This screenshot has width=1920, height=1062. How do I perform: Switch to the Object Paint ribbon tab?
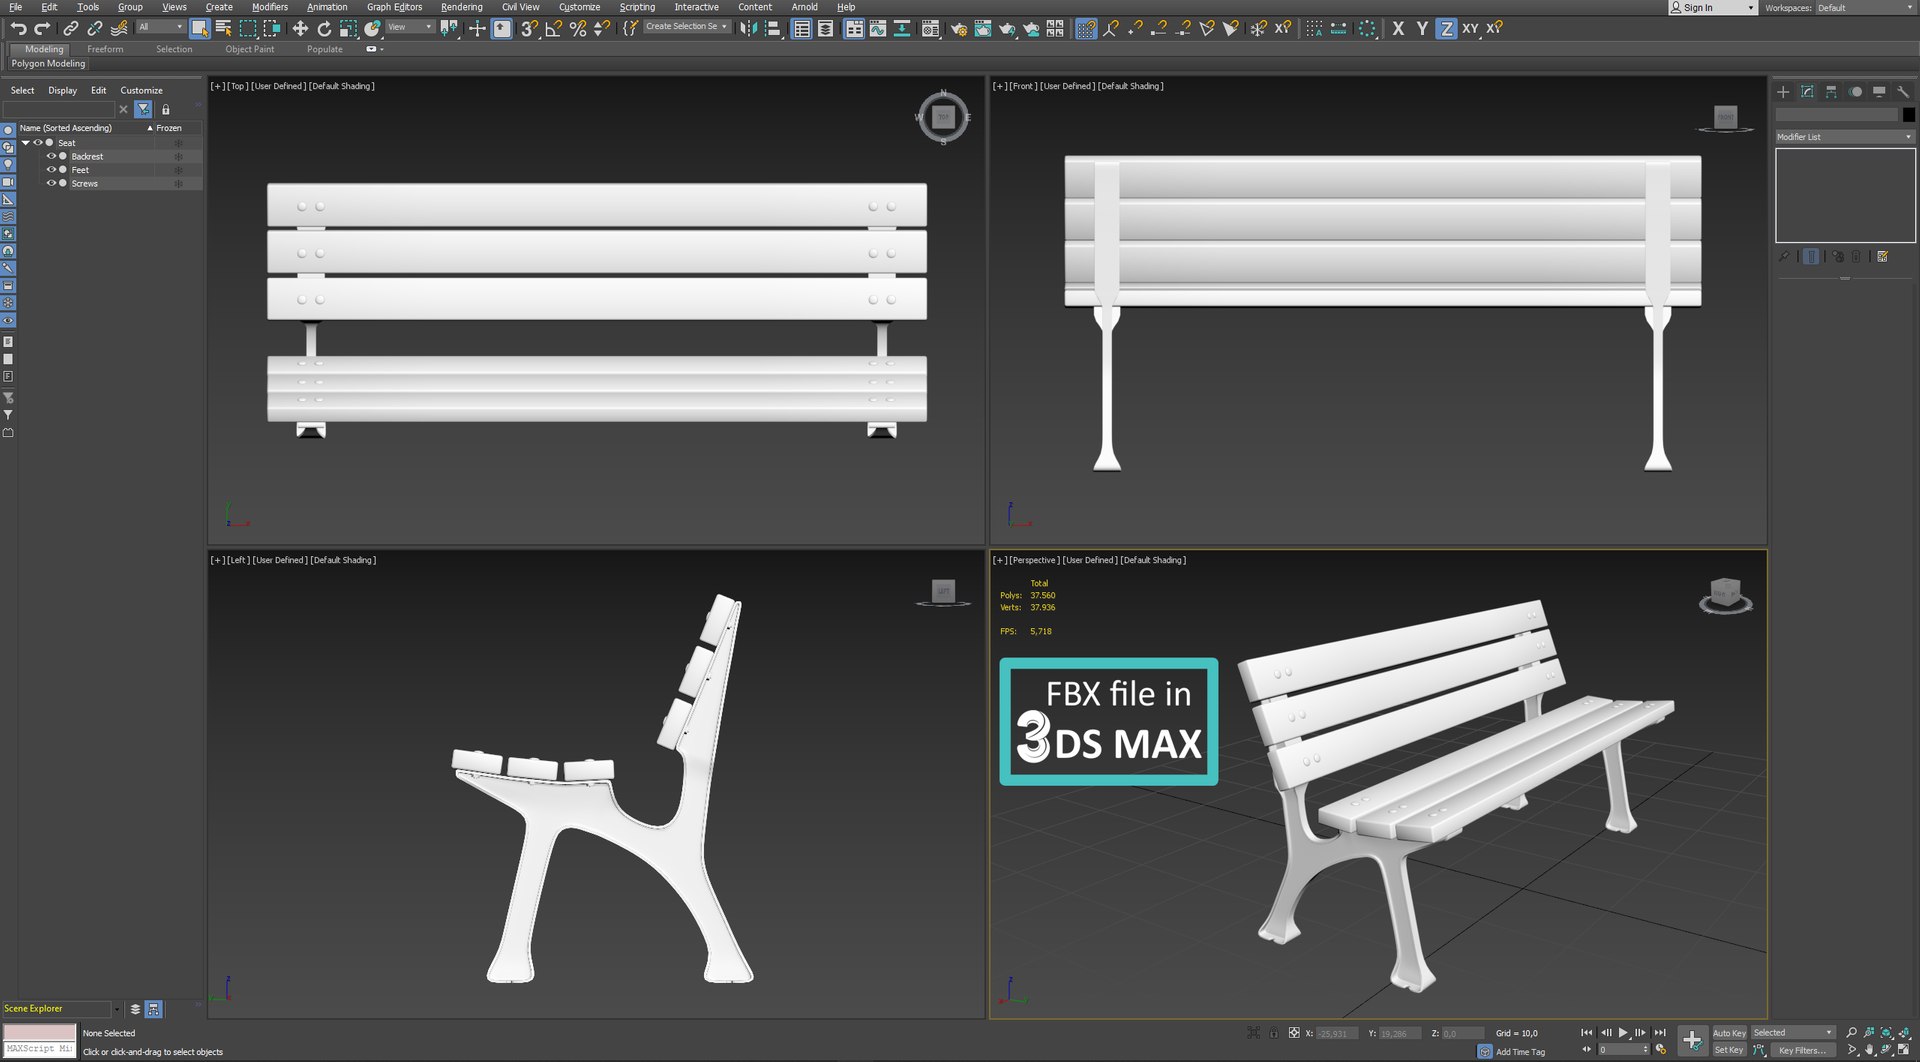click(249, 49)
